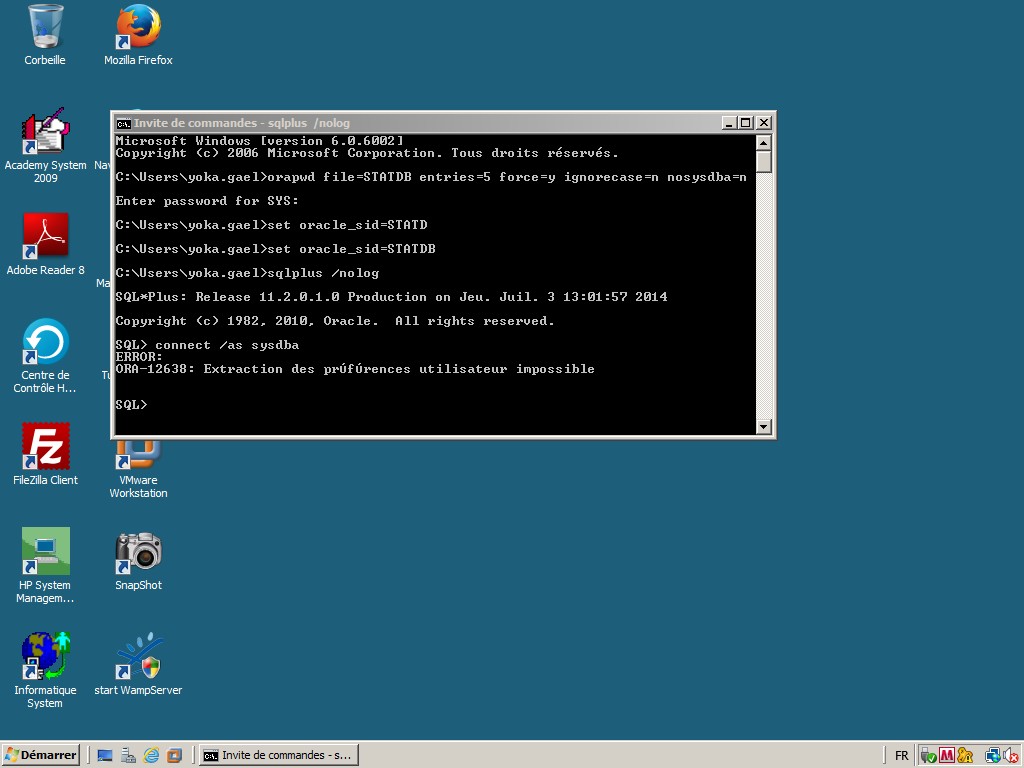
Task: Open the FileZilla Client shortcut
Action: click(x=45, y=448)
